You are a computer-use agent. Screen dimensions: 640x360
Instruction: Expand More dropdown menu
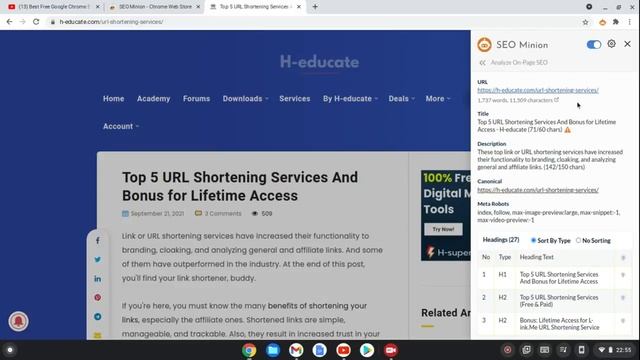pyautogui.click(x=438, y=99)
